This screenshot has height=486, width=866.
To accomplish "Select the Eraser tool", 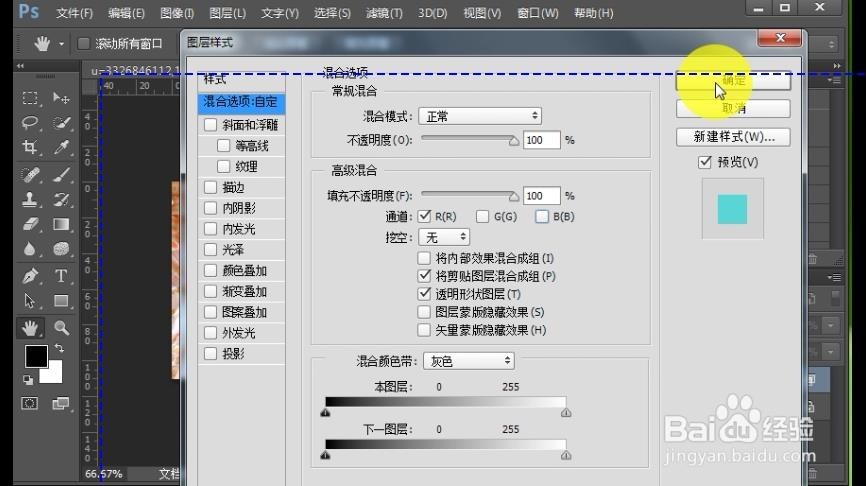I will point(30,224).
